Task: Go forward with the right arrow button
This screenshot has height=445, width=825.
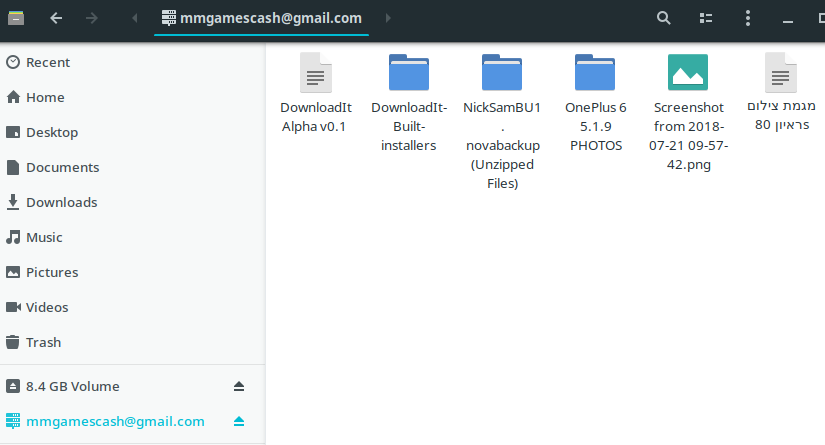Action: click(92, 18)
